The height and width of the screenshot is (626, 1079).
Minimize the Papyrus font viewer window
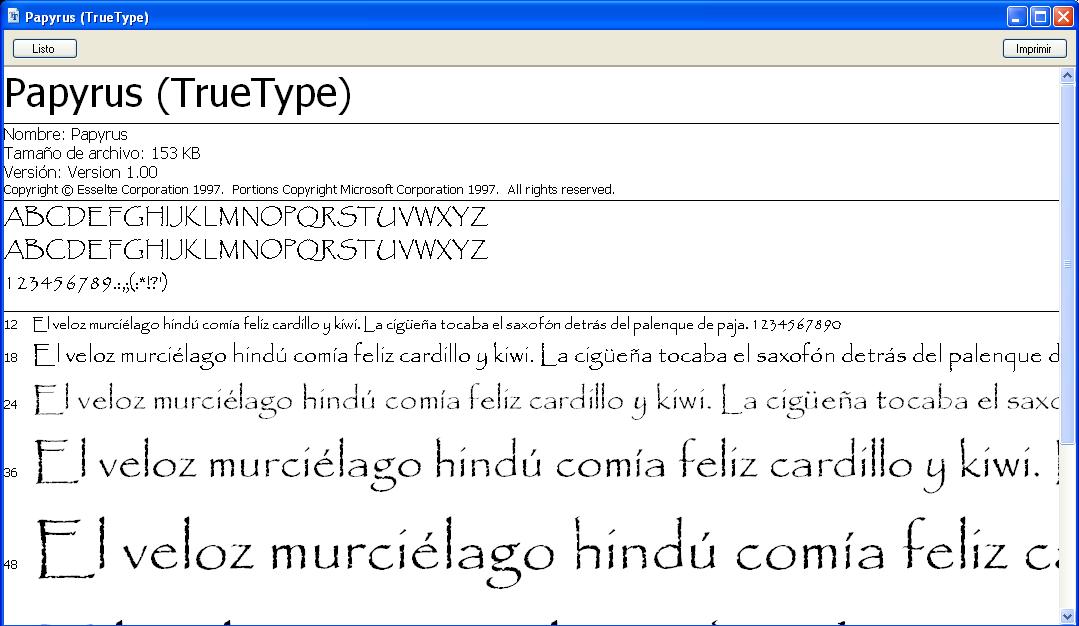(x=1016, y=17)
